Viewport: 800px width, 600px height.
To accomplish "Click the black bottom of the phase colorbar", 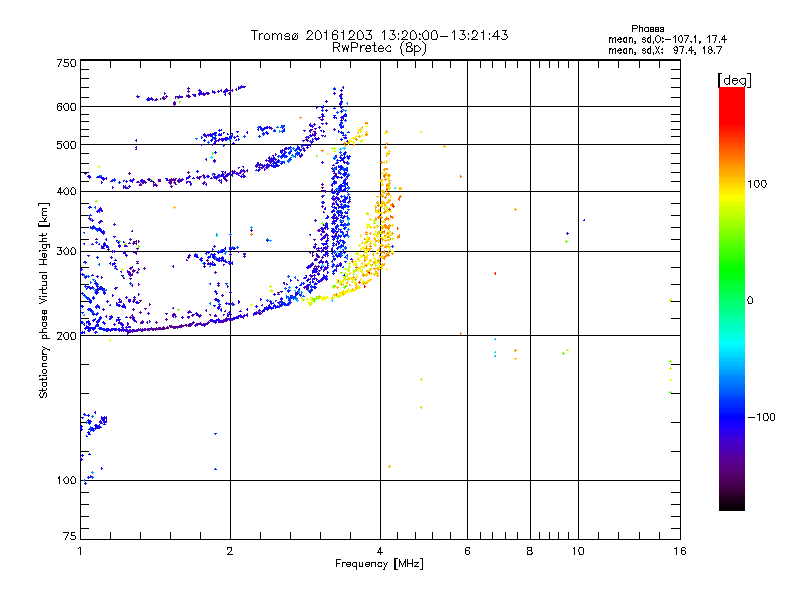I will pos(732,503).
